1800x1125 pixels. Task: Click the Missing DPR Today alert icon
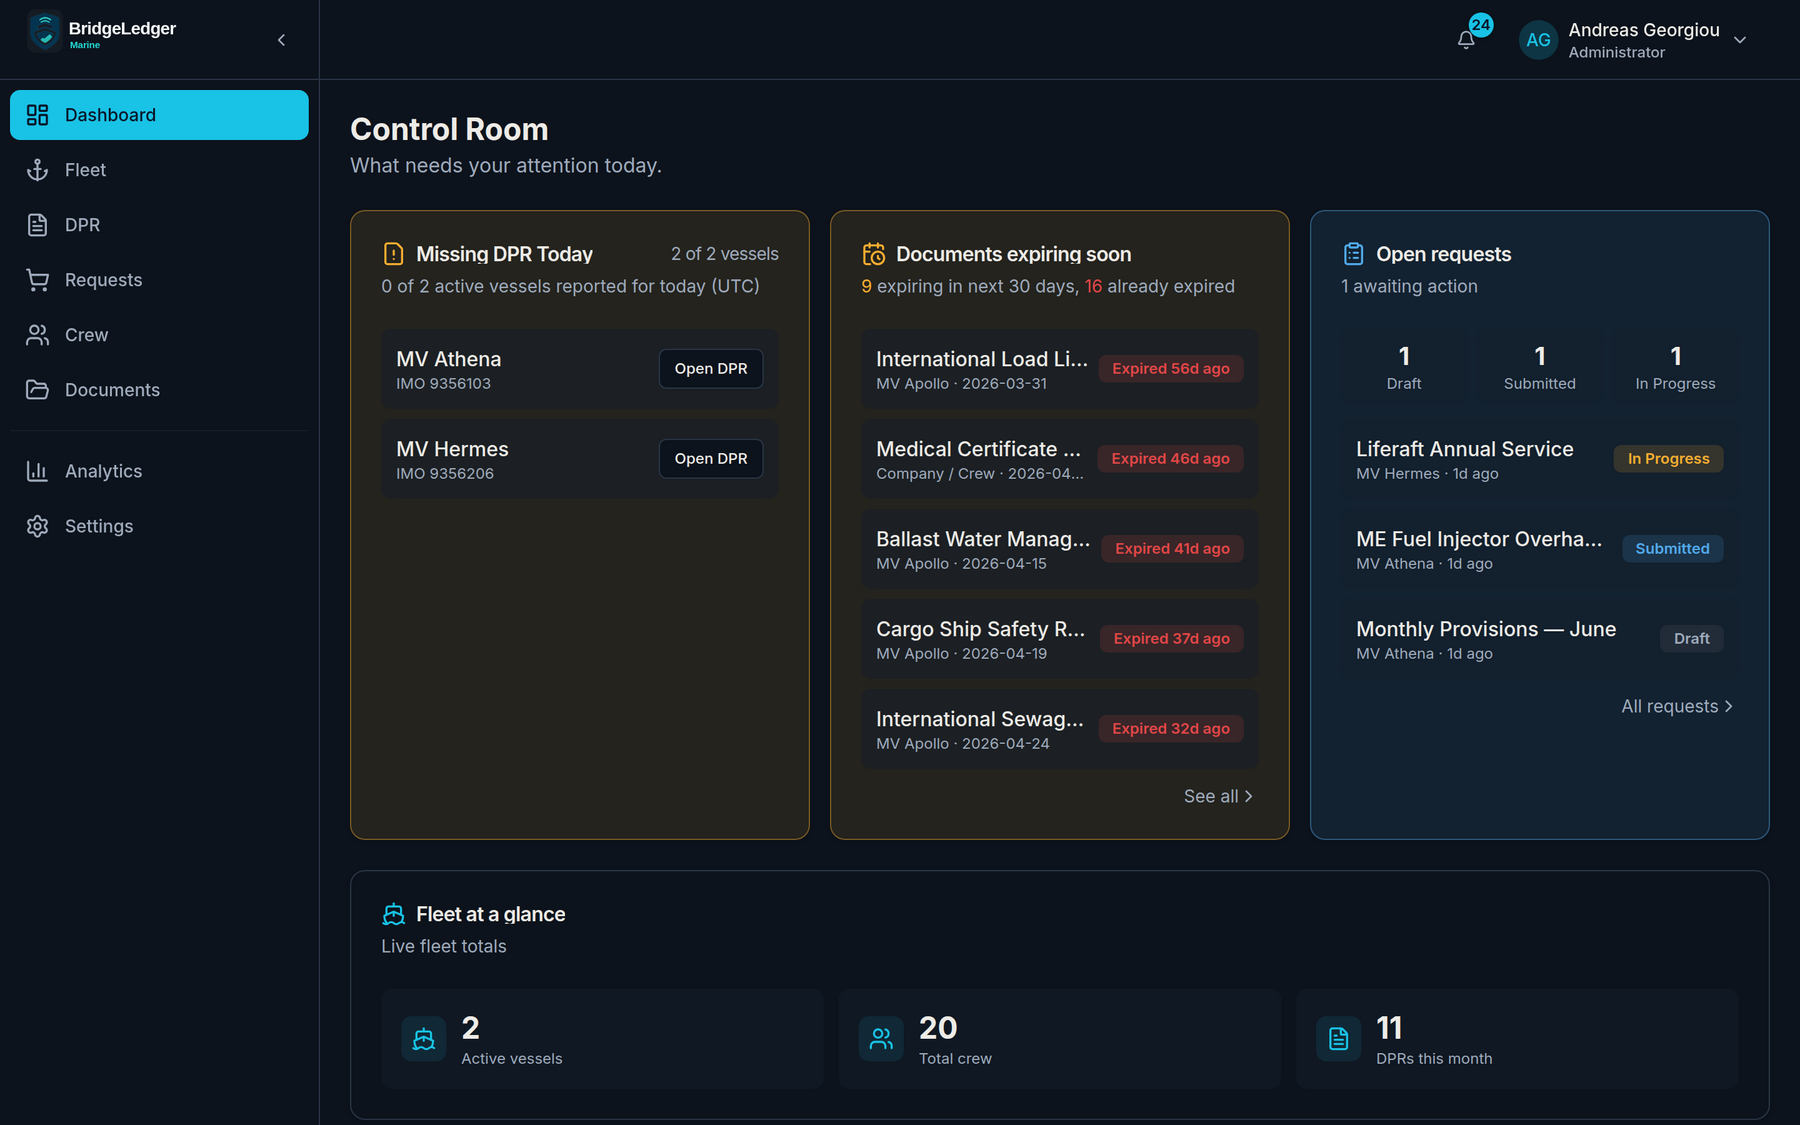point(393,254)
